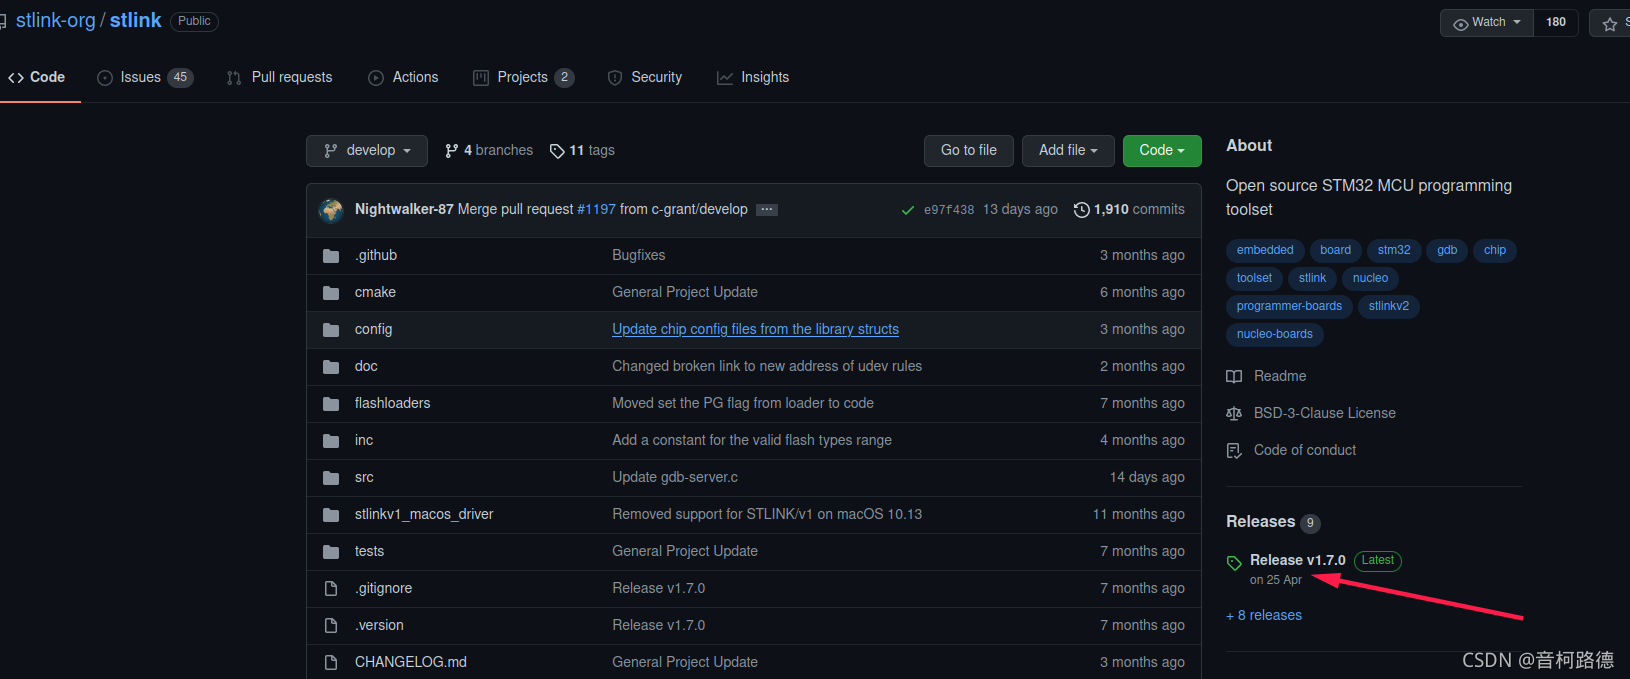Open the green Code dropdown

coord(1162,151)
